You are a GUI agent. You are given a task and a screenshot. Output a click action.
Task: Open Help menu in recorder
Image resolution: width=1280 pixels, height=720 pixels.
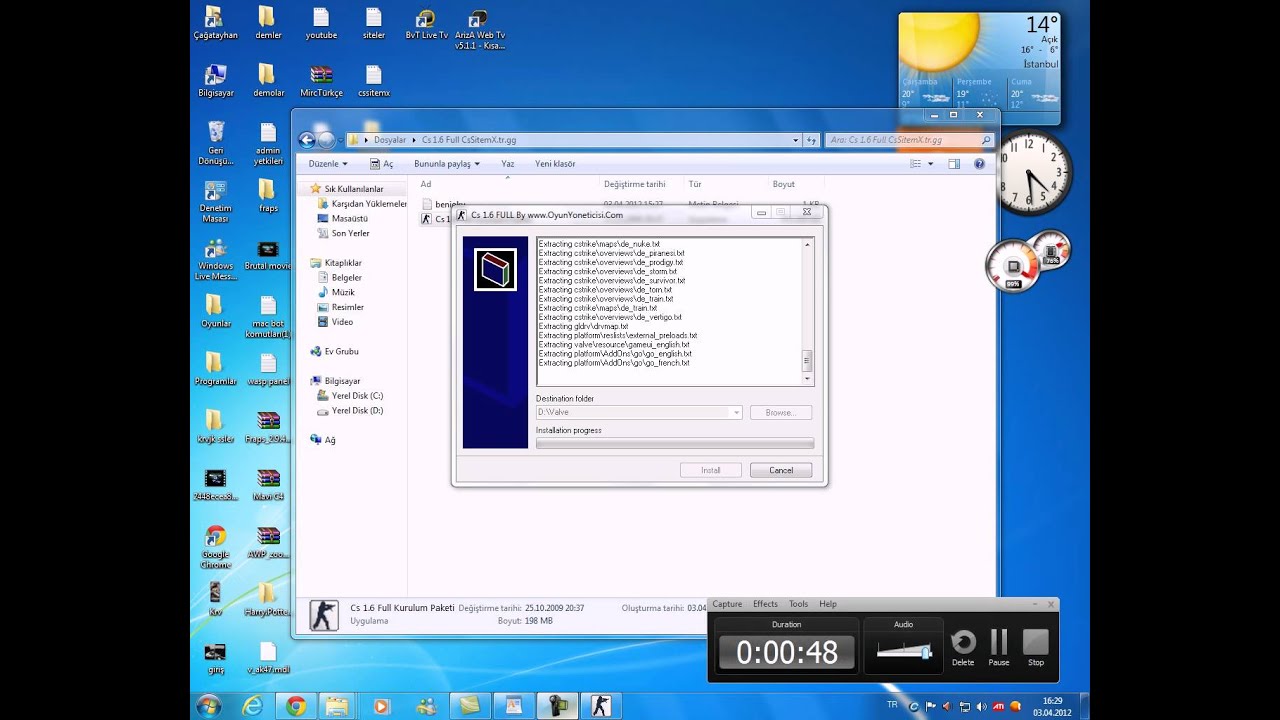pyautogui.click(x=828, y=604)
